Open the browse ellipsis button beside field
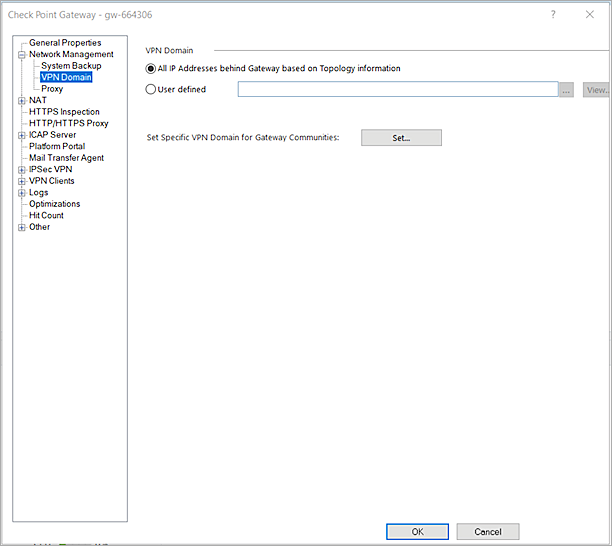This screenshot has width=612, height=546. (566, 90)
